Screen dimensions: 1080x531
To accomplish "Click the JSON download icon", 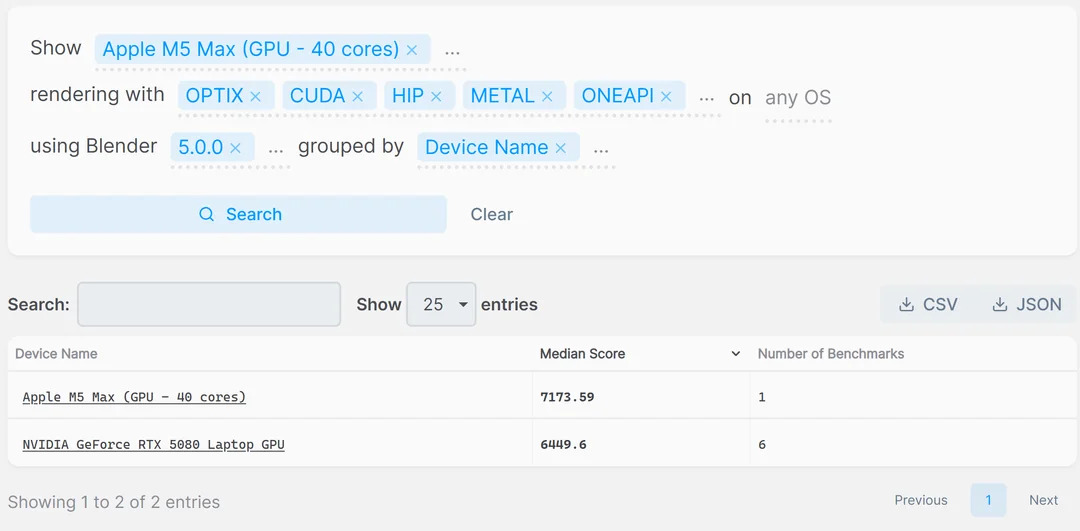I will point(999,304).
